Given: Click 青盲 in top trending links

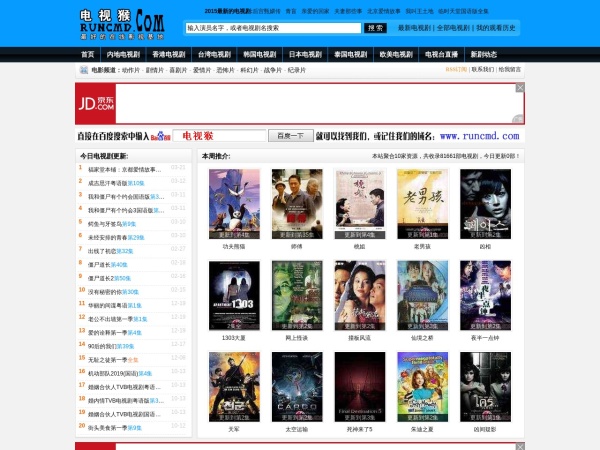Looking at the screenshot, I should (291, 11).
